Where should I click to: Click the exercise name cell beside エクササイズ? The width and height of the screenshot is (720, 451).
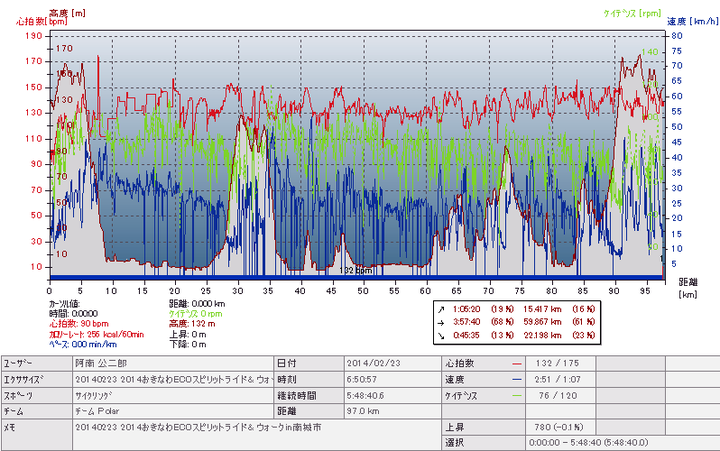point(173,380)
